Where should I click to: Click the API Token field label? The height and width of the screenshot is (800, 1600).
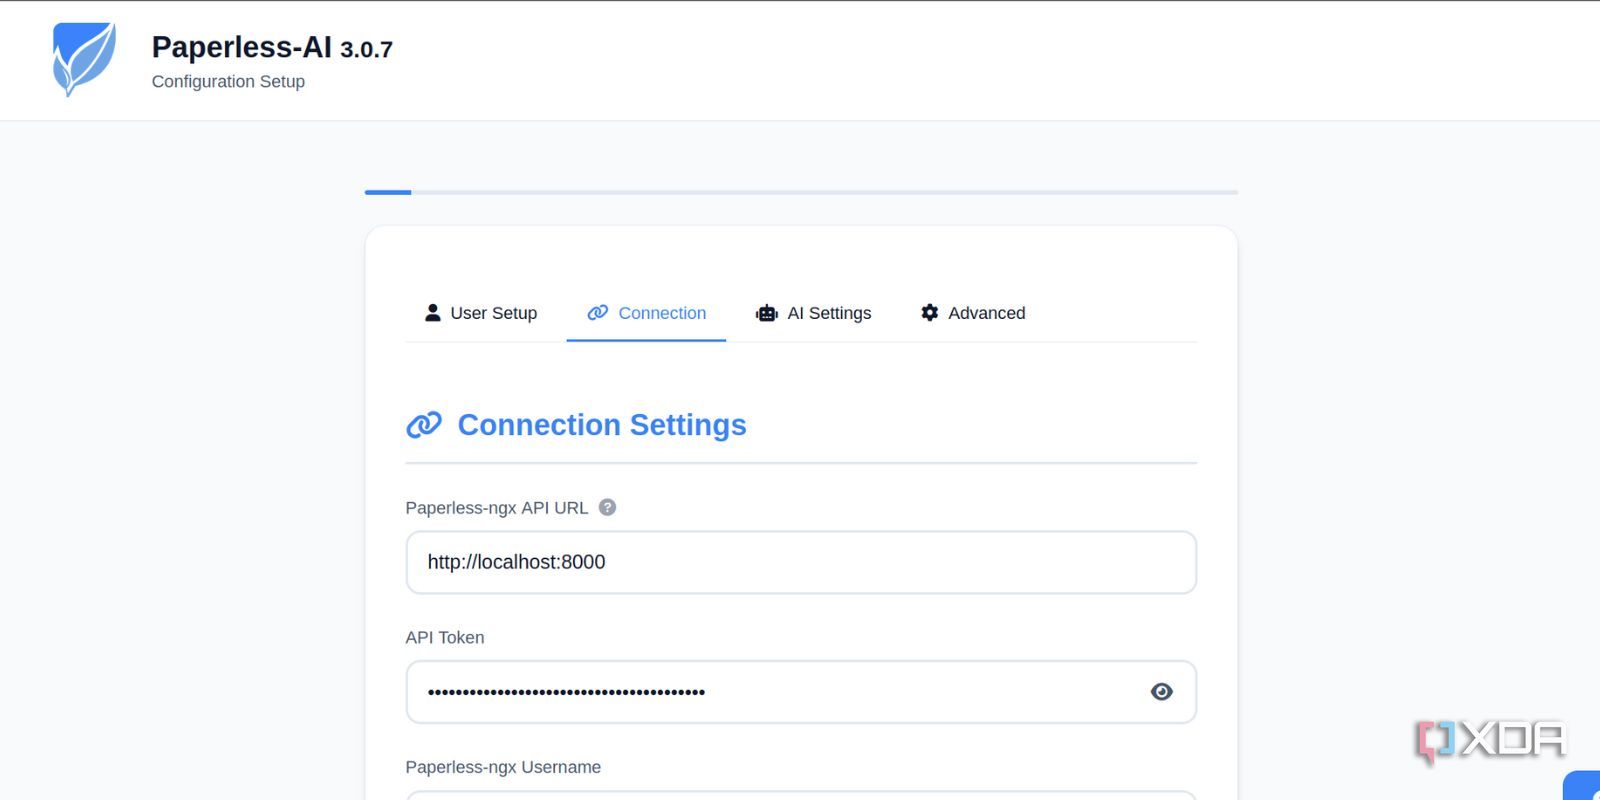tap(445, 637)
